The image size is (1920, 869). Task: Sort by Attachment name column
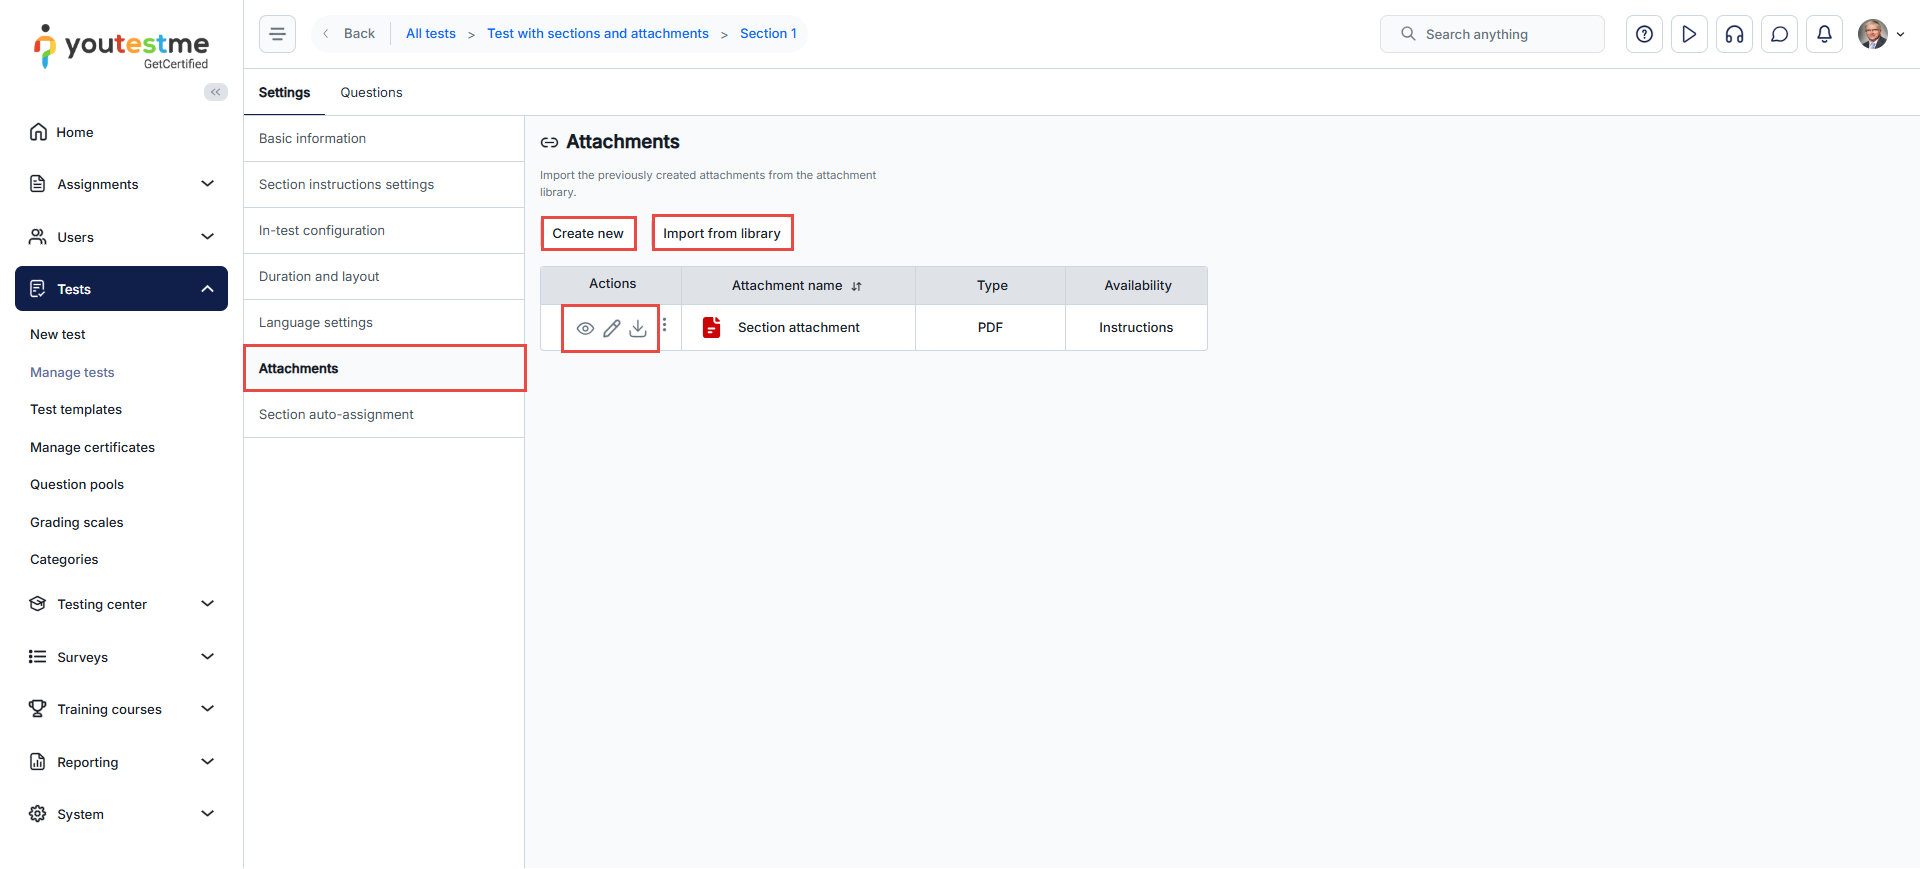coord(856,286)
